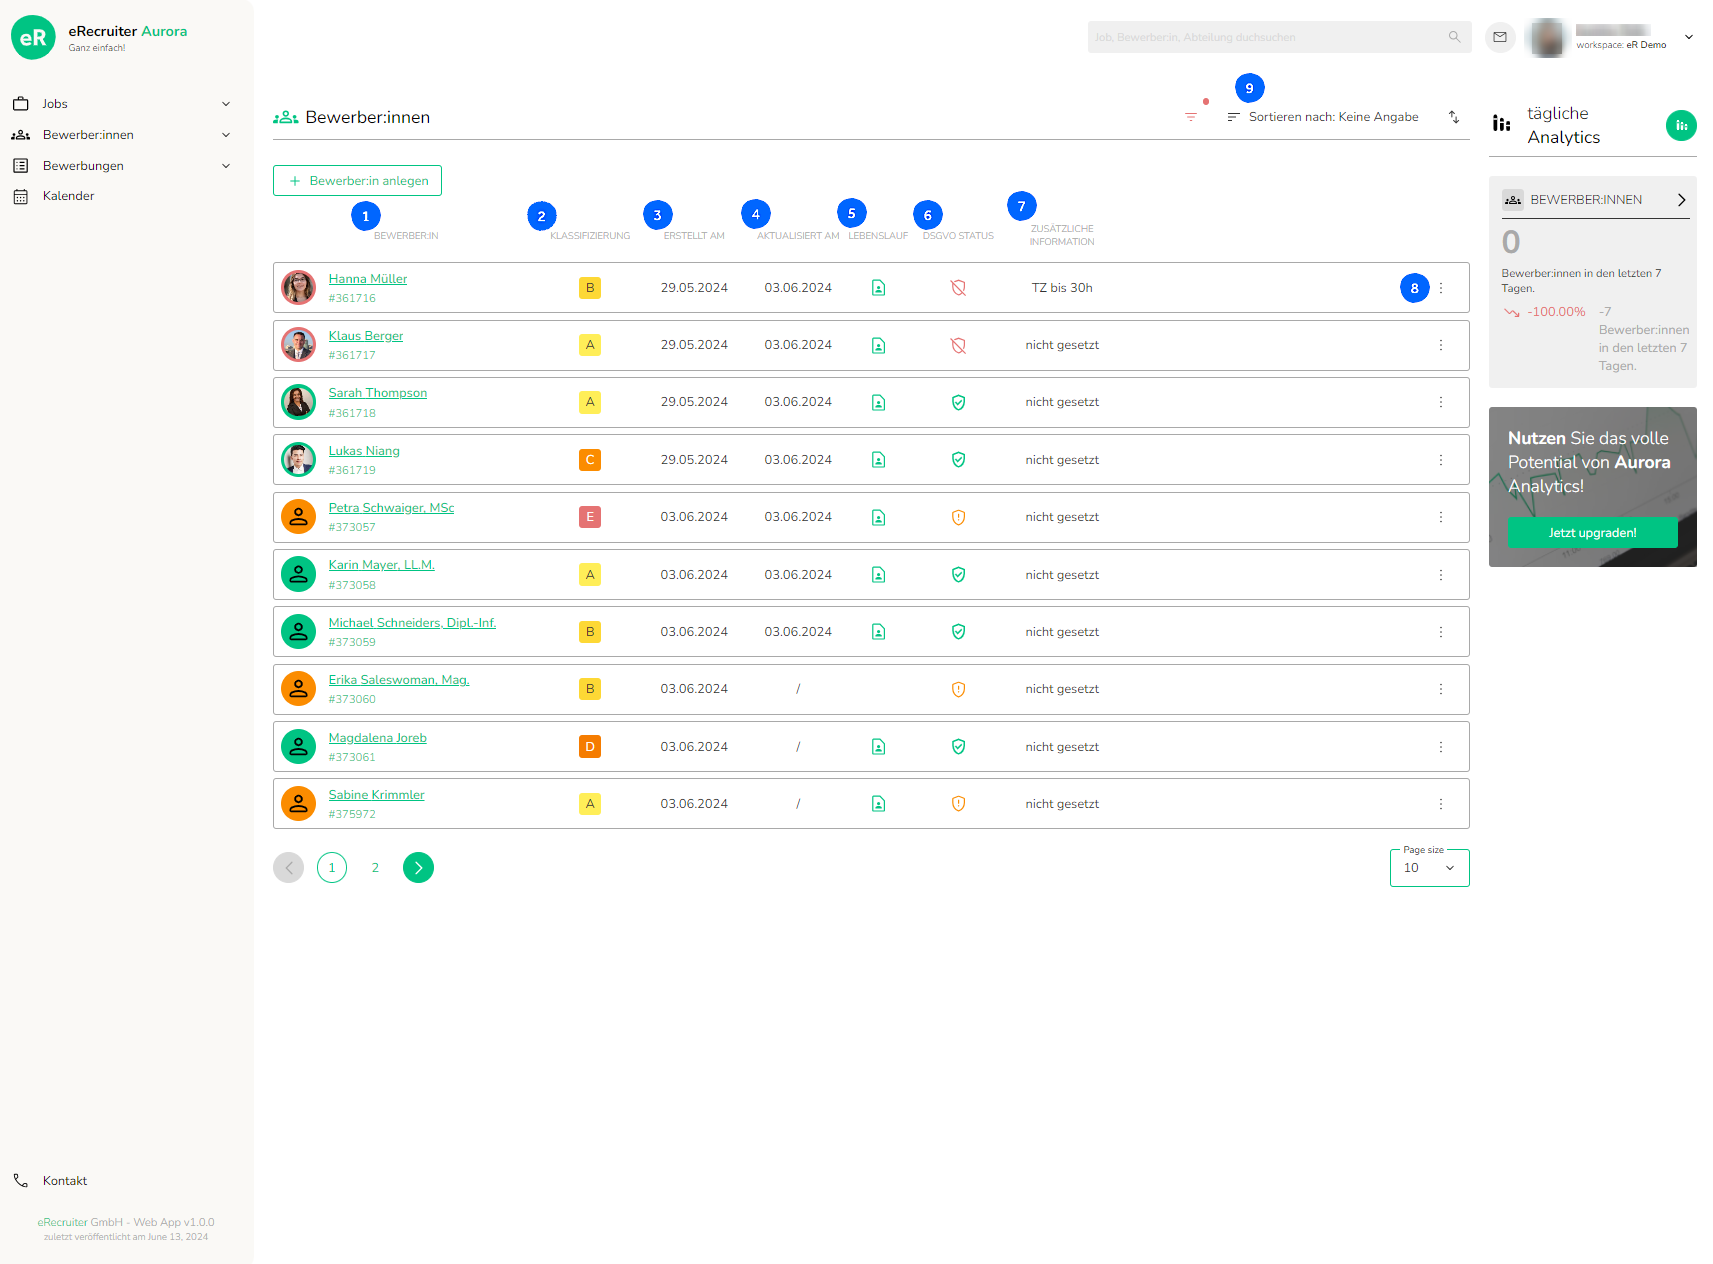Click the KLASSIFIZIERUNG column header
Viewport: 1713px width, 1264px height.
tap(590, 236)
